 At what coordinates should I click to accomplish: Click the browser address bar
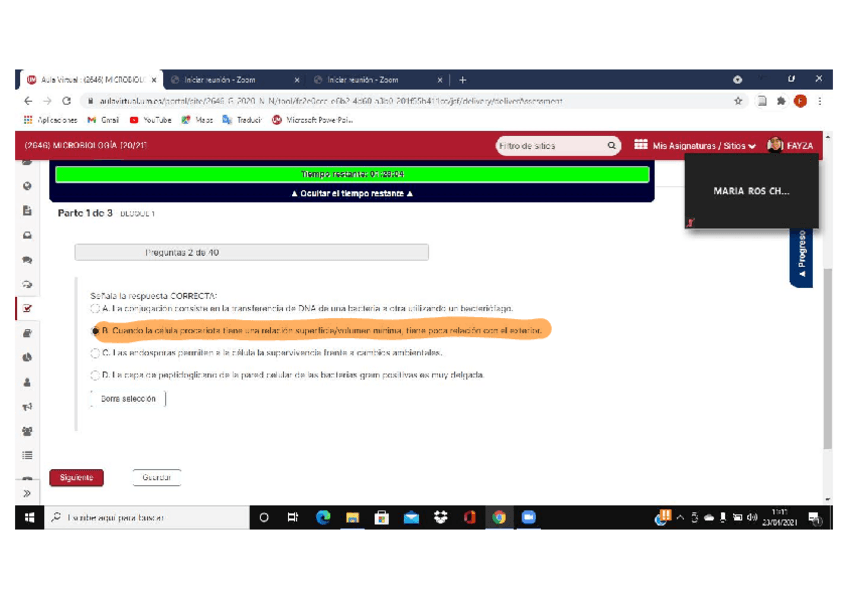click(408, 101)
